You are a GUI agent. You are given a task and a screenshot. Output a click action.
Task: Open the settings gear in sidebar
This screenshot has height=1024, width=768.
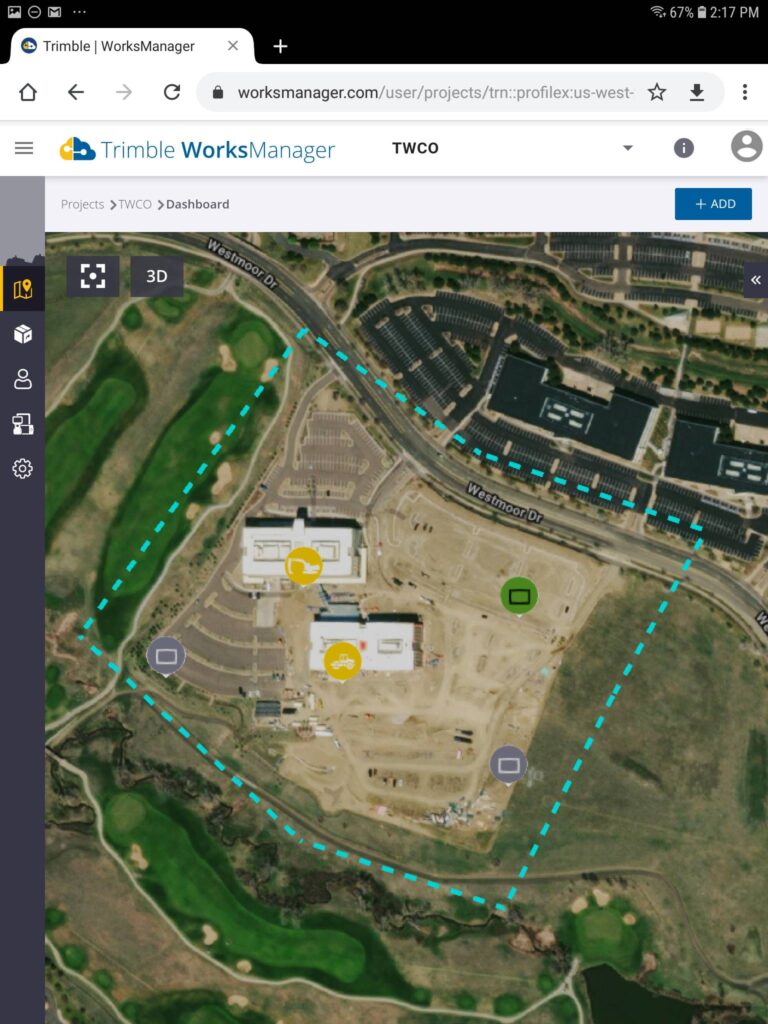tap(23, 468)
